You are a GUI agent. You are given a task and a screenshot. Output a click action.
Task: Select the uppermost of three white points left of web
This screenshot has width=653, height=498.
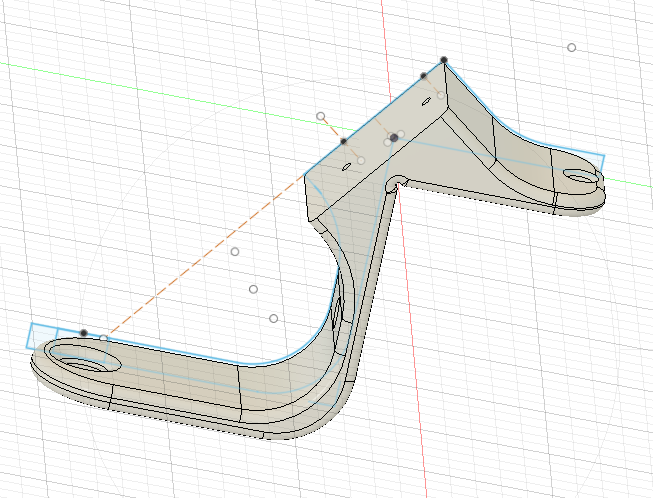tap(235, 251)
